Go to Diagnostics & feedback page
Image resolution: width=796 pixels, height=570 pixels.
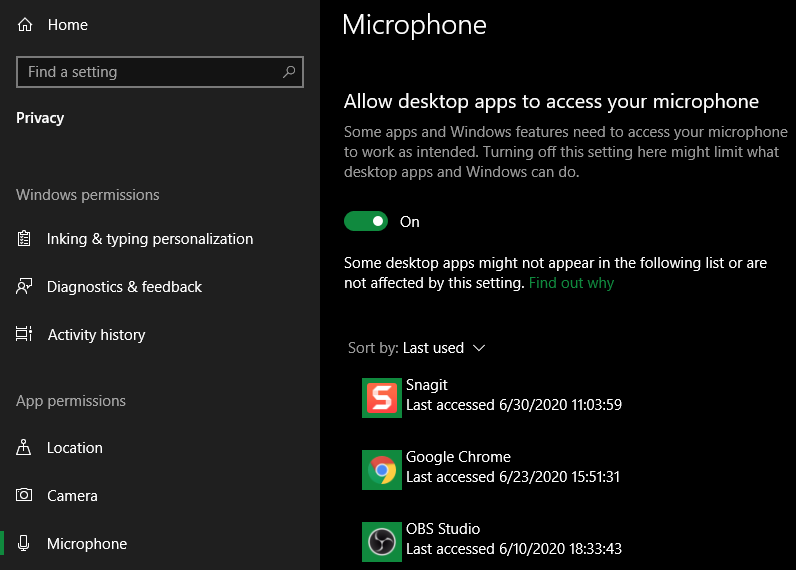click(x=124, y=287)
